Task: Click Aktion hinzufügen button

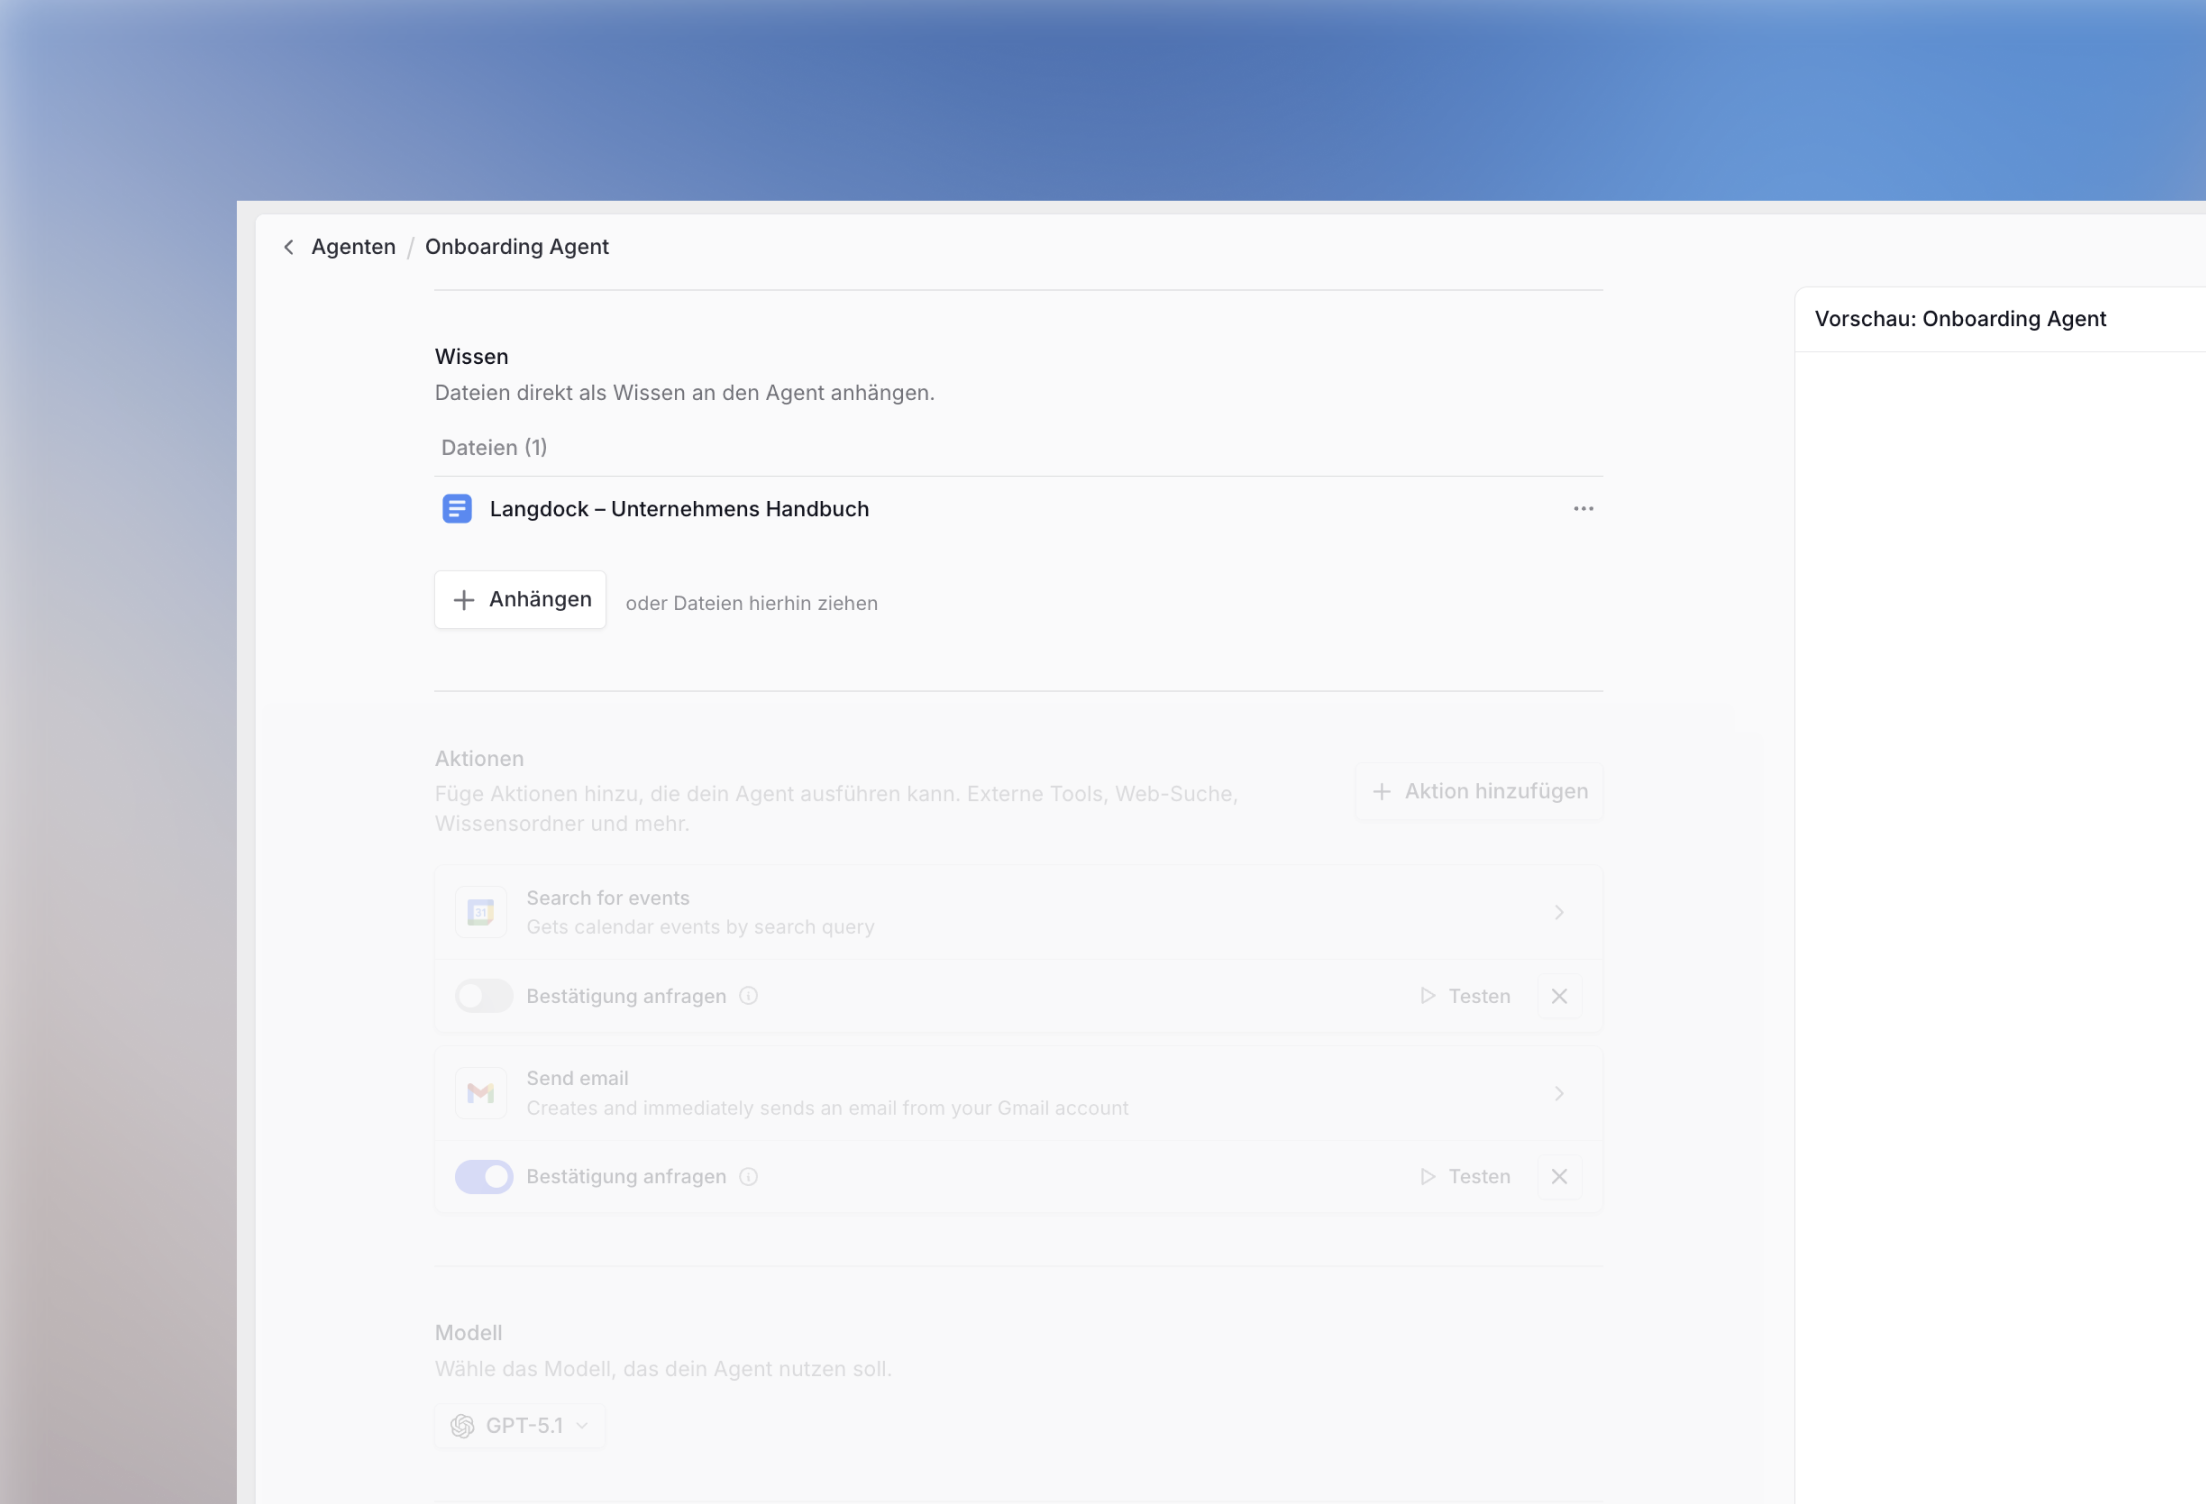Action: pos(1479,792)
